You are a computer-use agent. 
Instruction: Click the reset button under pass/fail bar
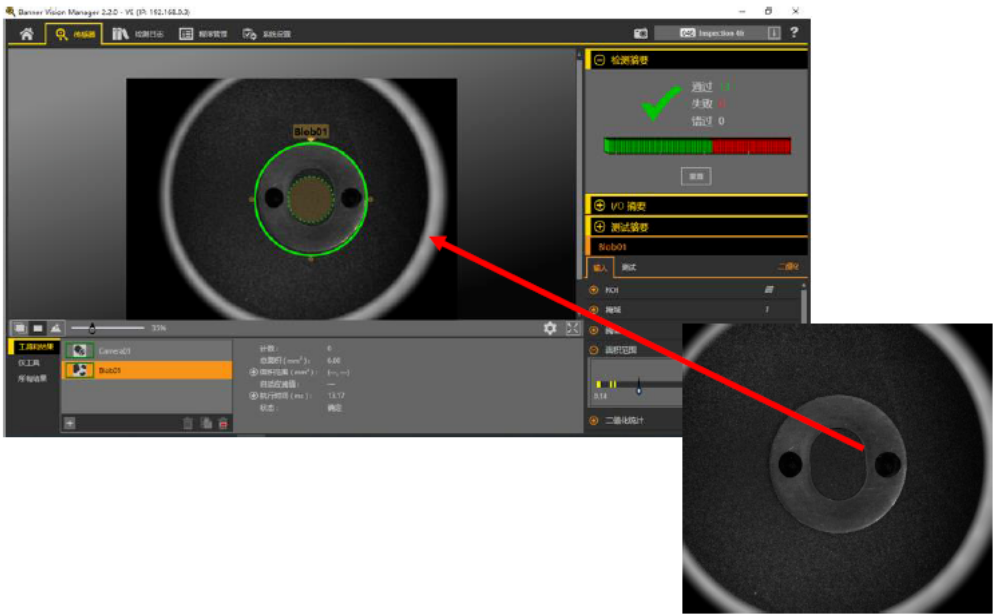click(696, 176)
